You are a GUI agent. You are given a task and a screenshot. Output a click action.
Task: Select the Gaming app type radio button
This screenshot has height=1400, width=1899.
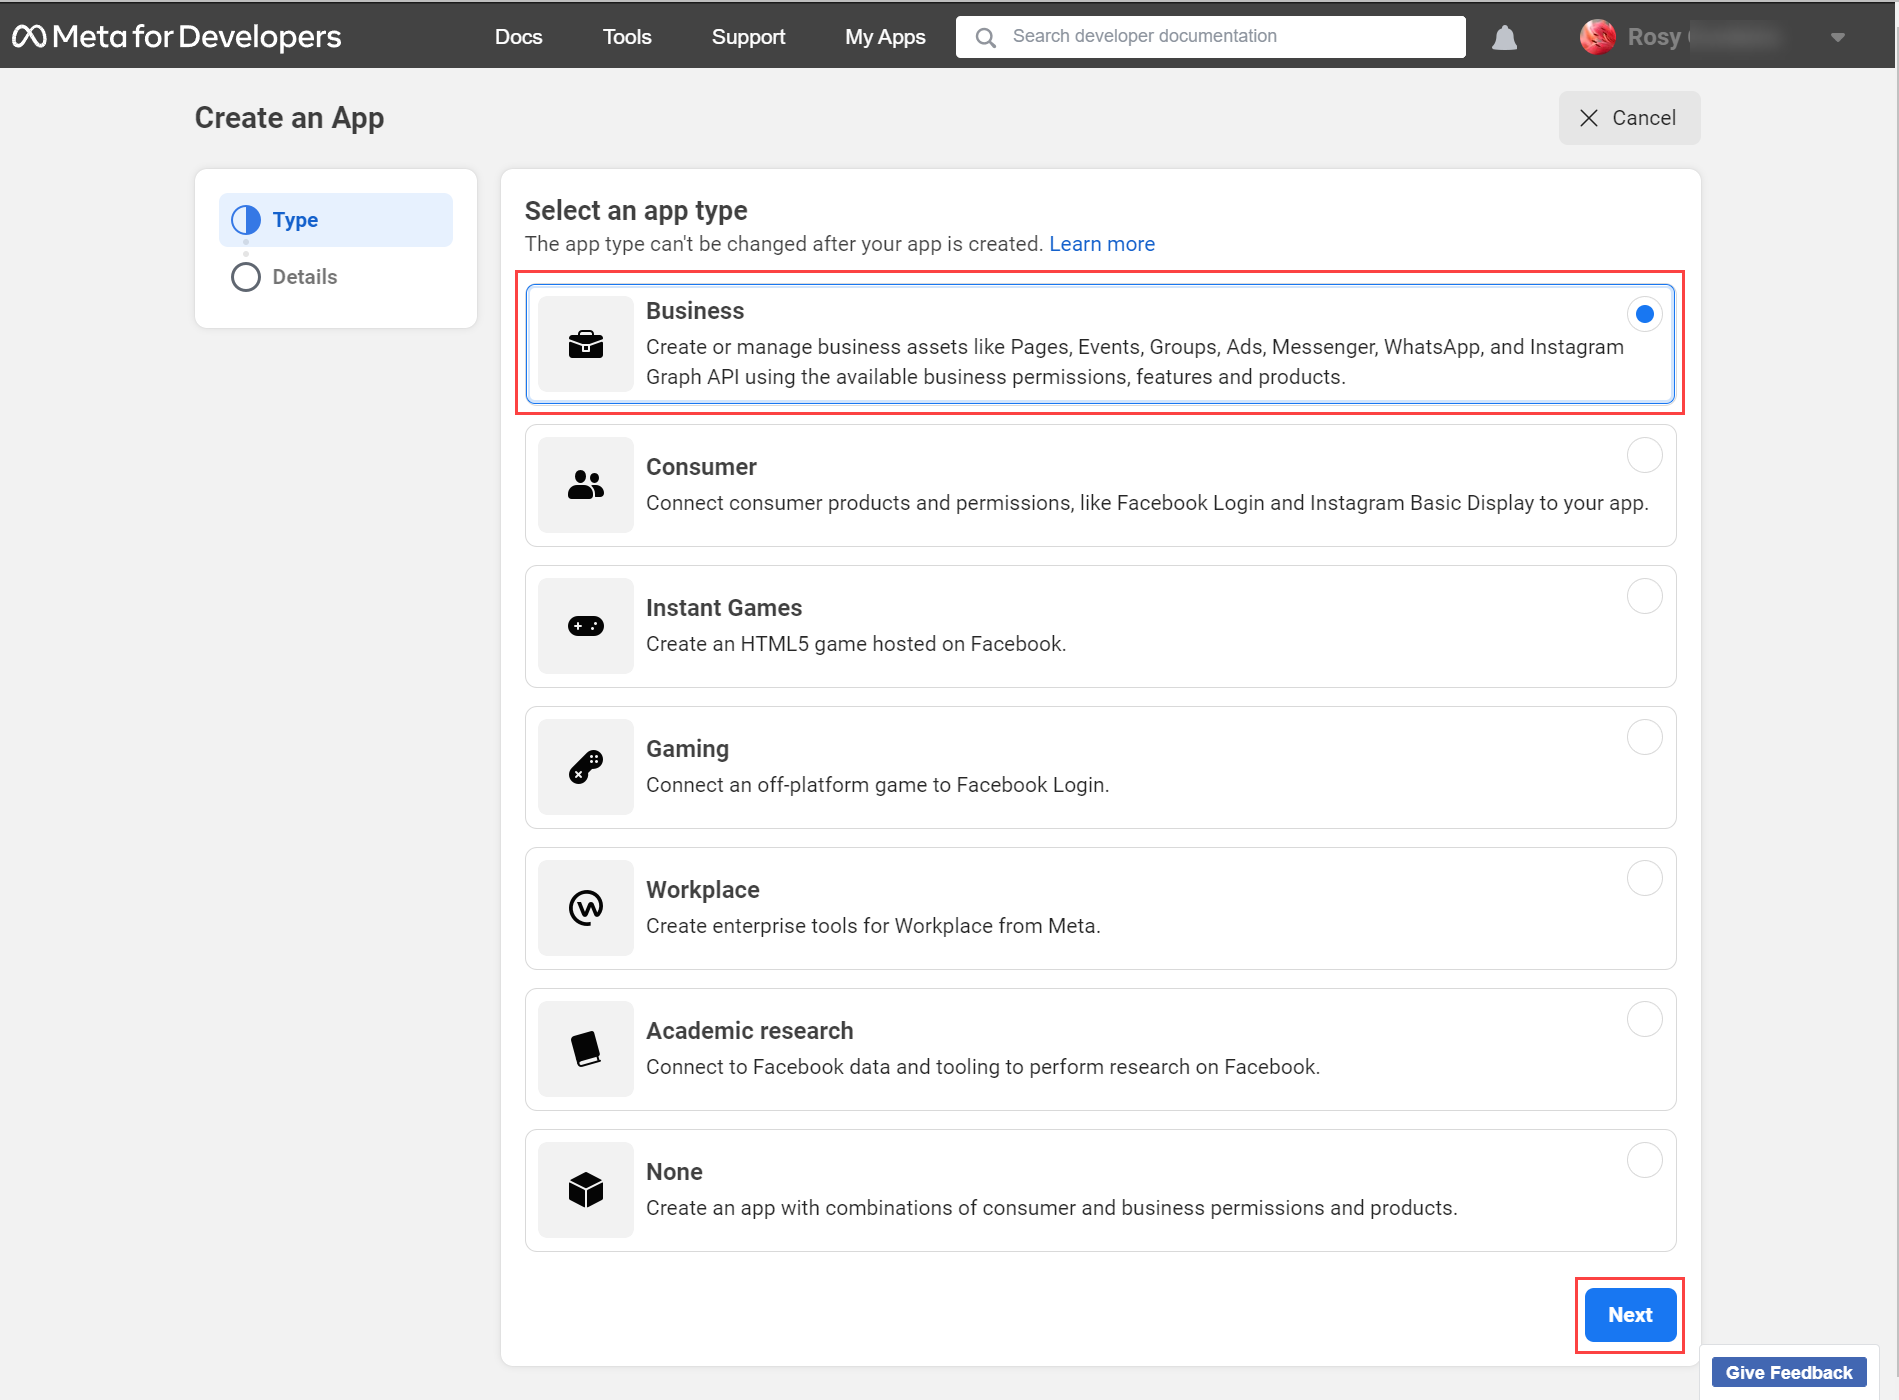tap(1643, 737)
